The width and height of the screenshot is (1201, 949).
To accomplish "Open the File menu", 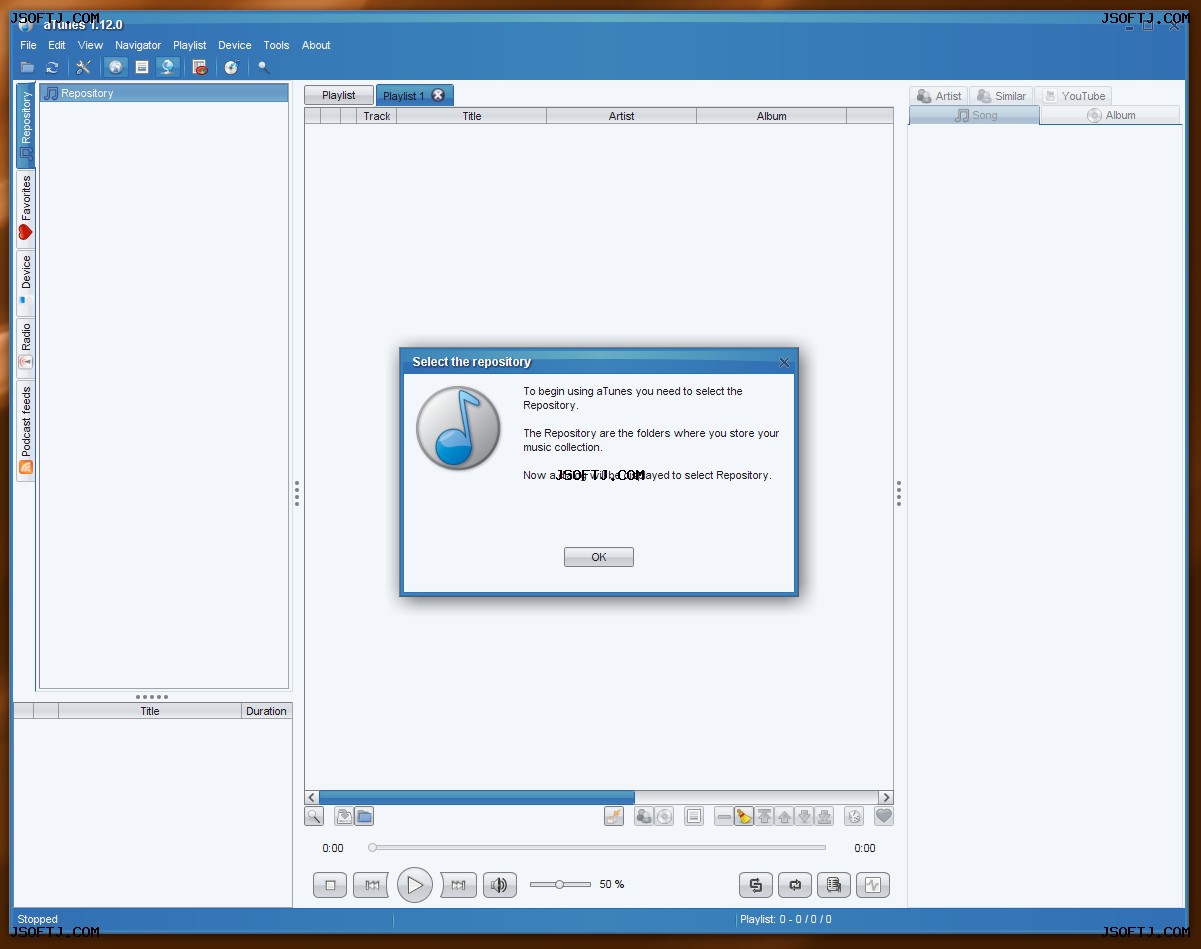I will tap(28, 45).
